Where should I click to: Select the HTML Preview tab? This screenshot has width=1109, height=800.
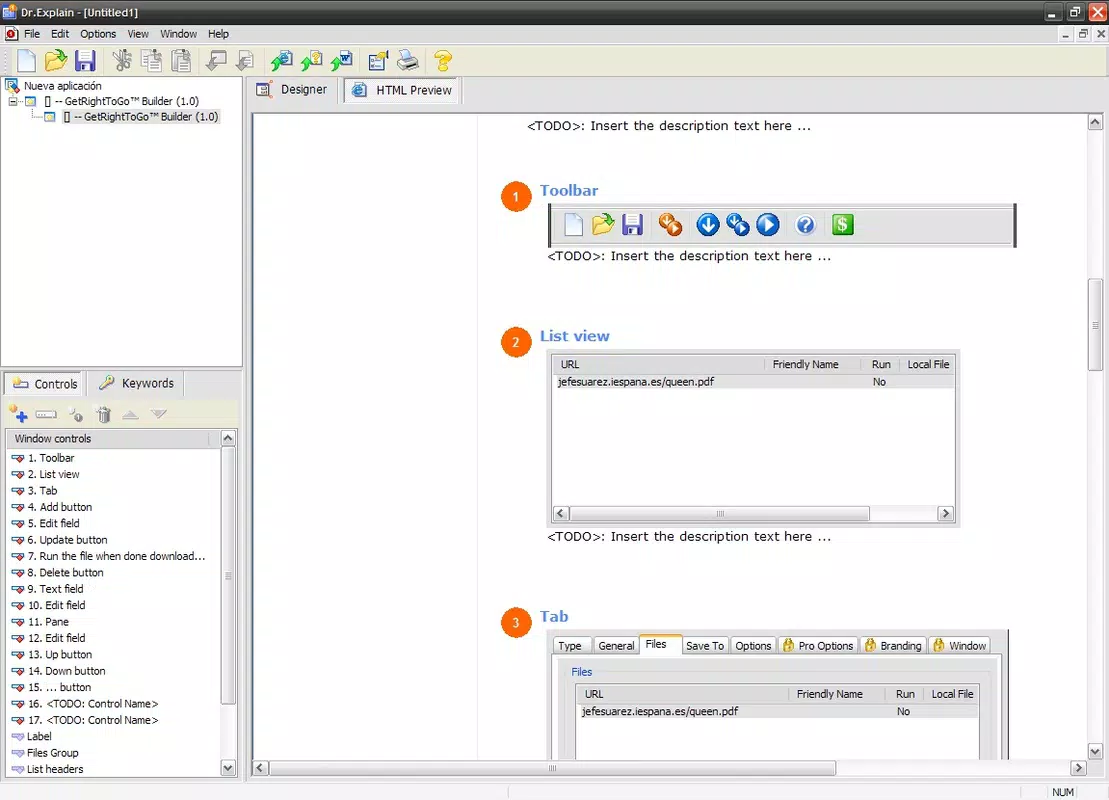[x=402, y=90]
